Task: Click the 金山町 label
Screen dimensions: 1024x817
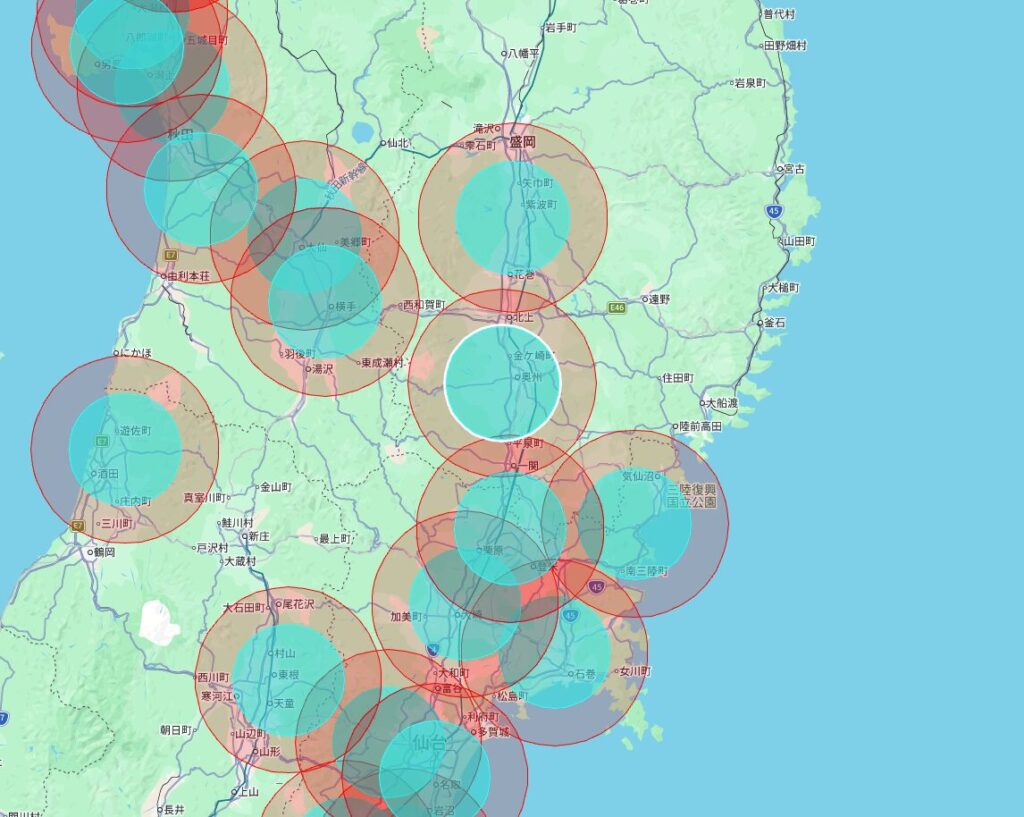Action: click(274, 487)
